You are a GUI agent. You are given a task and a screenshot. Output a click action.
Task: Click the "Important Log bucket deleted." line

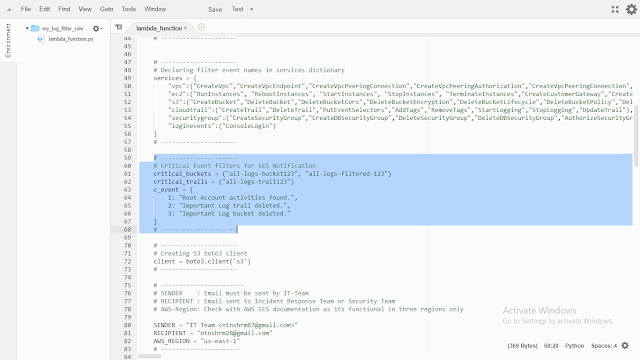229,213
